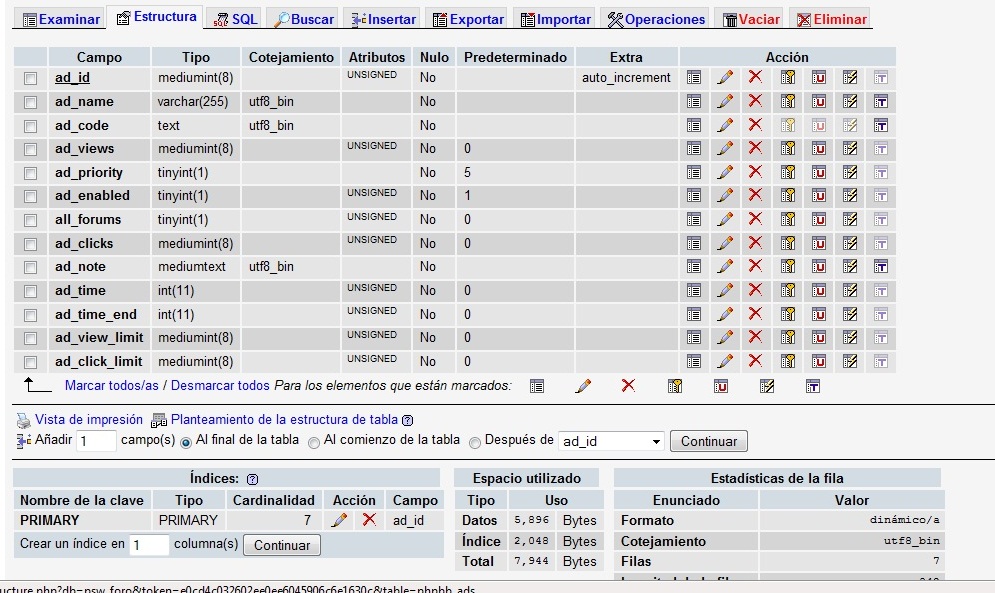The height and width of the screenshot is (593, 995).
Task: Click 'dinámico/a' format value
Action: (x=904, y=520)
